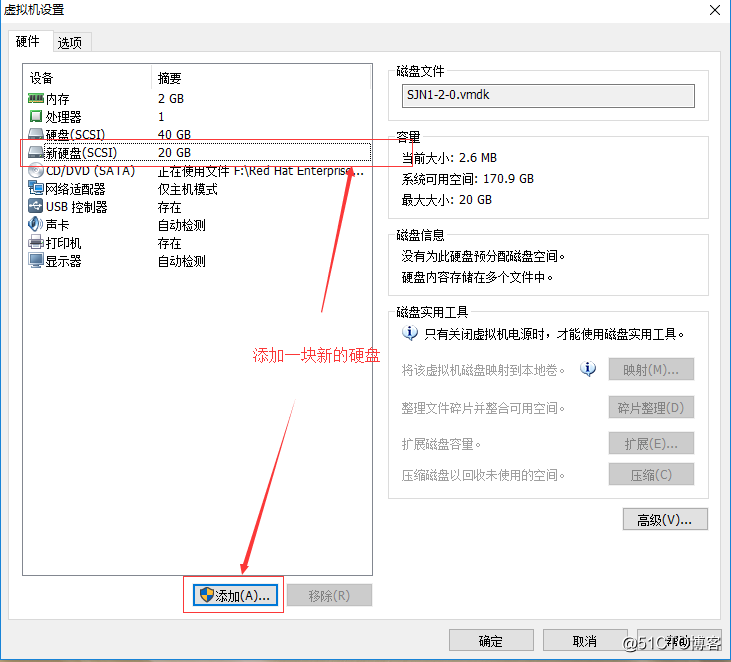Click the USB 控制器 icon
This screenshot has width=731, height=662.
36,206
